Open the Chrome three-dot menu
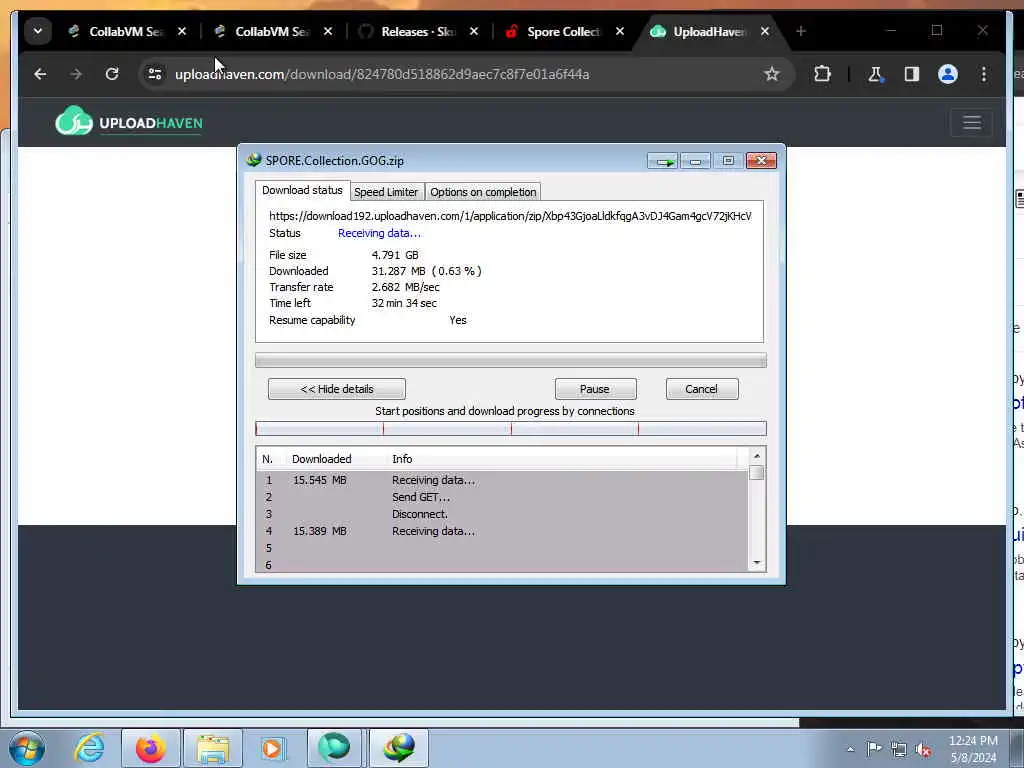 tap(984, 74)
